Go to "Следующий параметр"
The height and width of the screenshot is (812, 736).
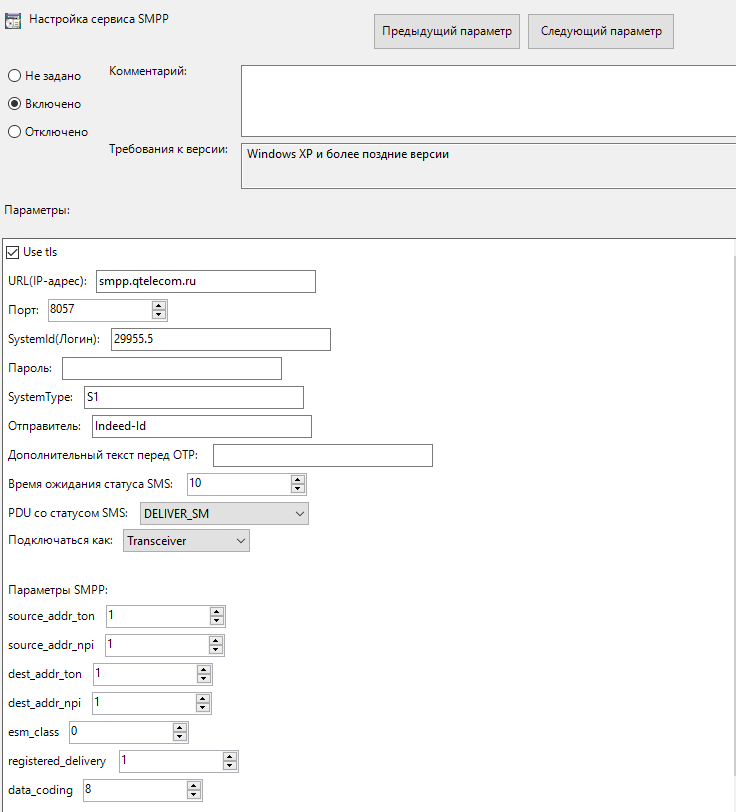point(601,31)
